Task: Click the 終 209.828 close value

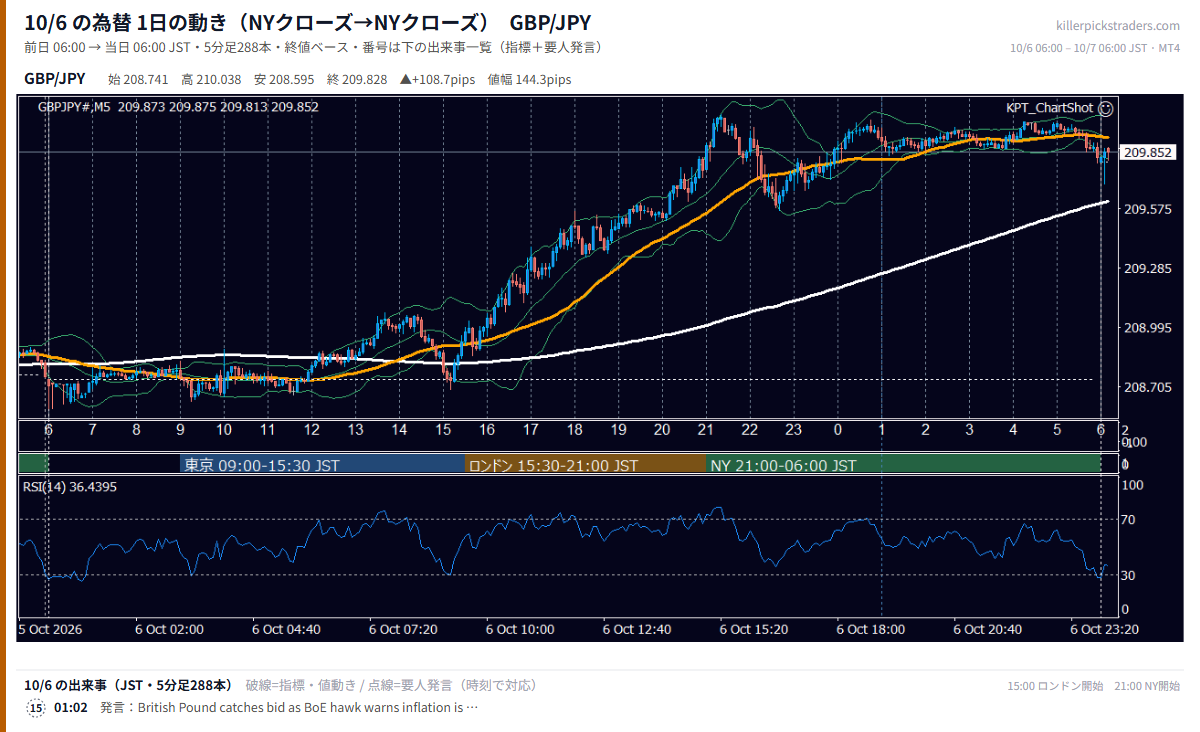Action: [357, 80]
